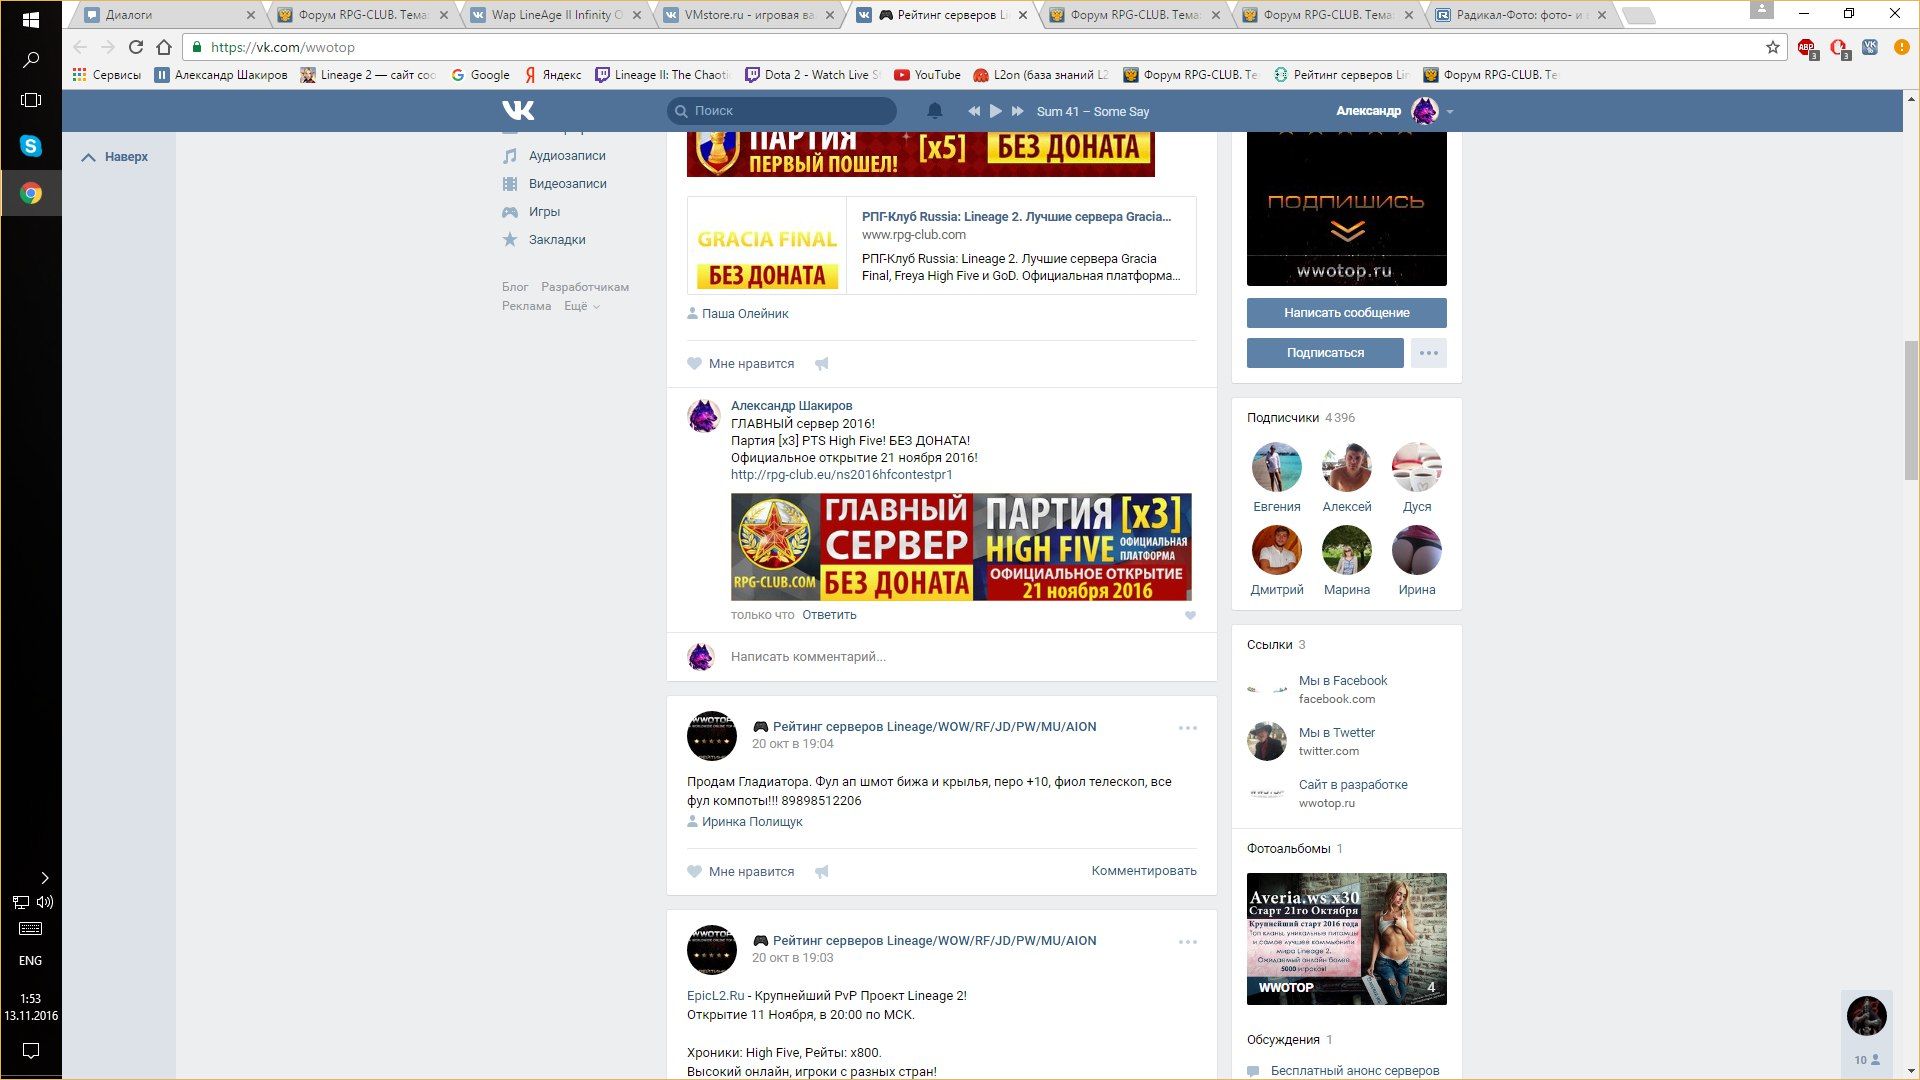
Task: Open the Сайт в разработке link
Action: tap(1352, 785)
